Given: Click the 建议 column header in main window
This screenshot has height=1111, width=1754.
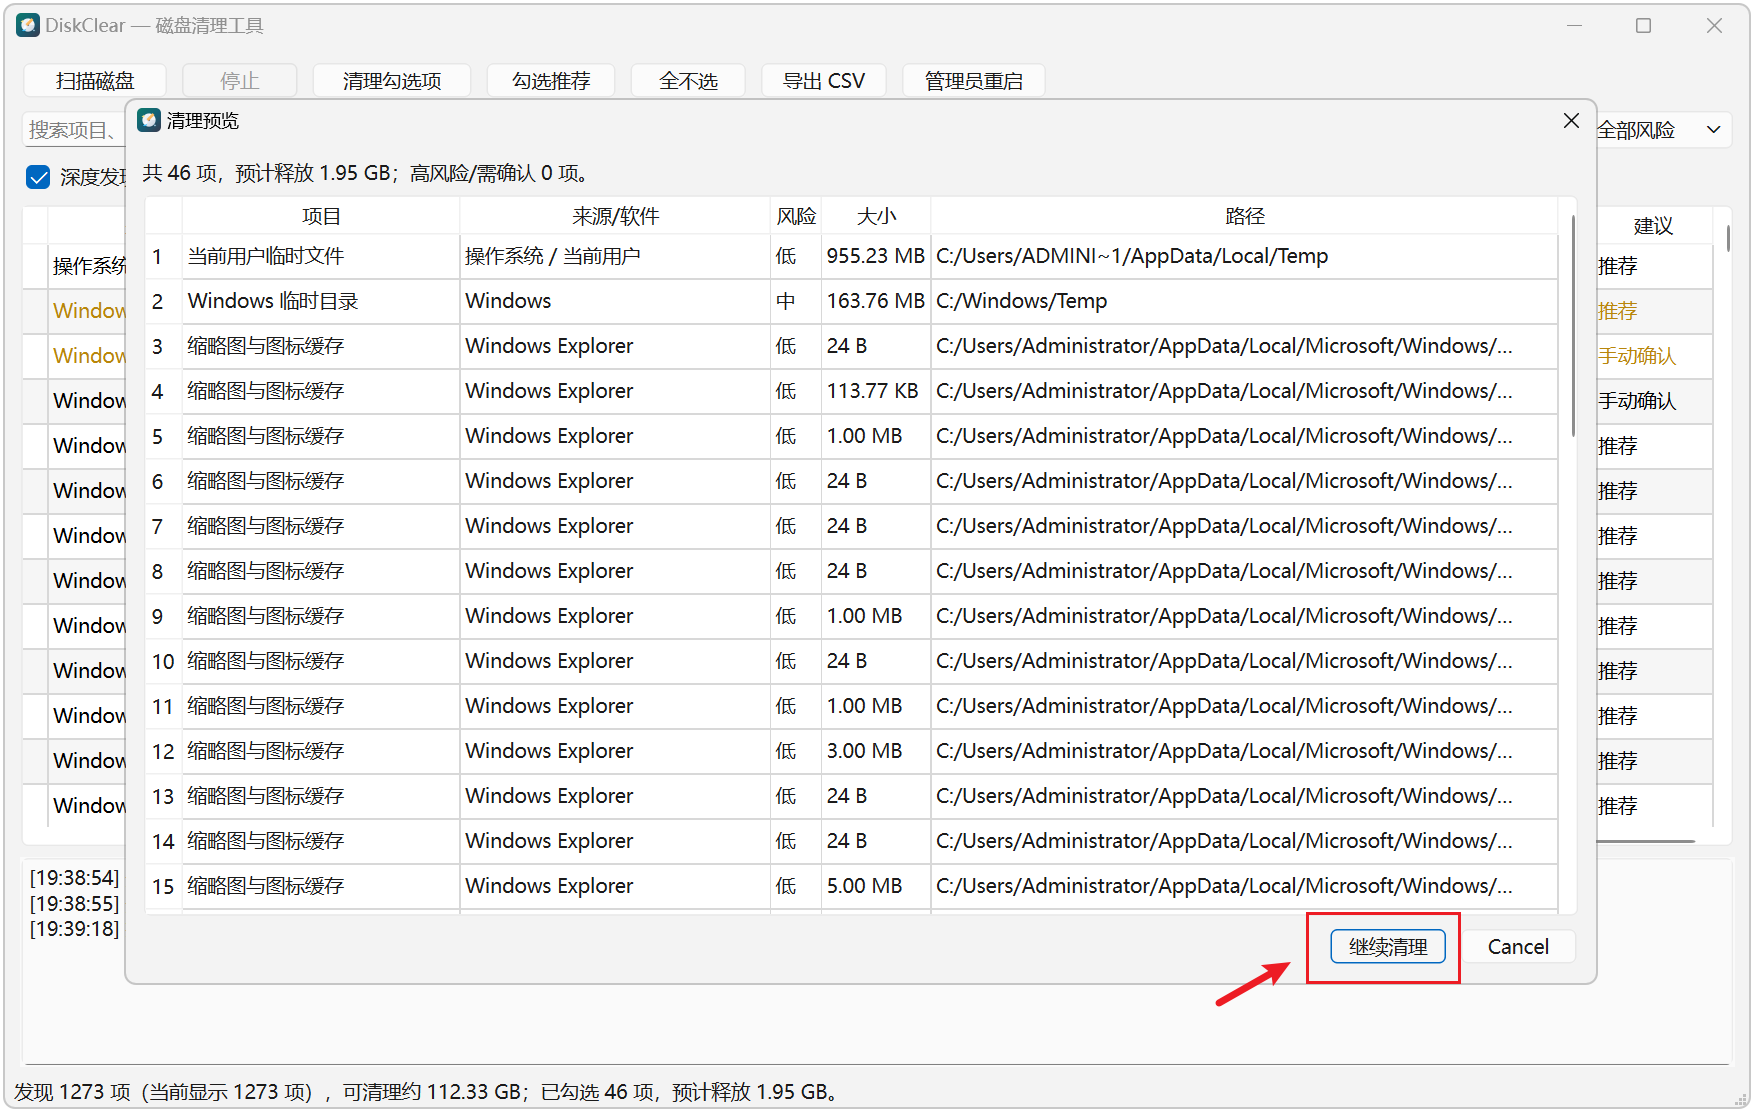Looking at the screenshot, I should click(1653, 226).
